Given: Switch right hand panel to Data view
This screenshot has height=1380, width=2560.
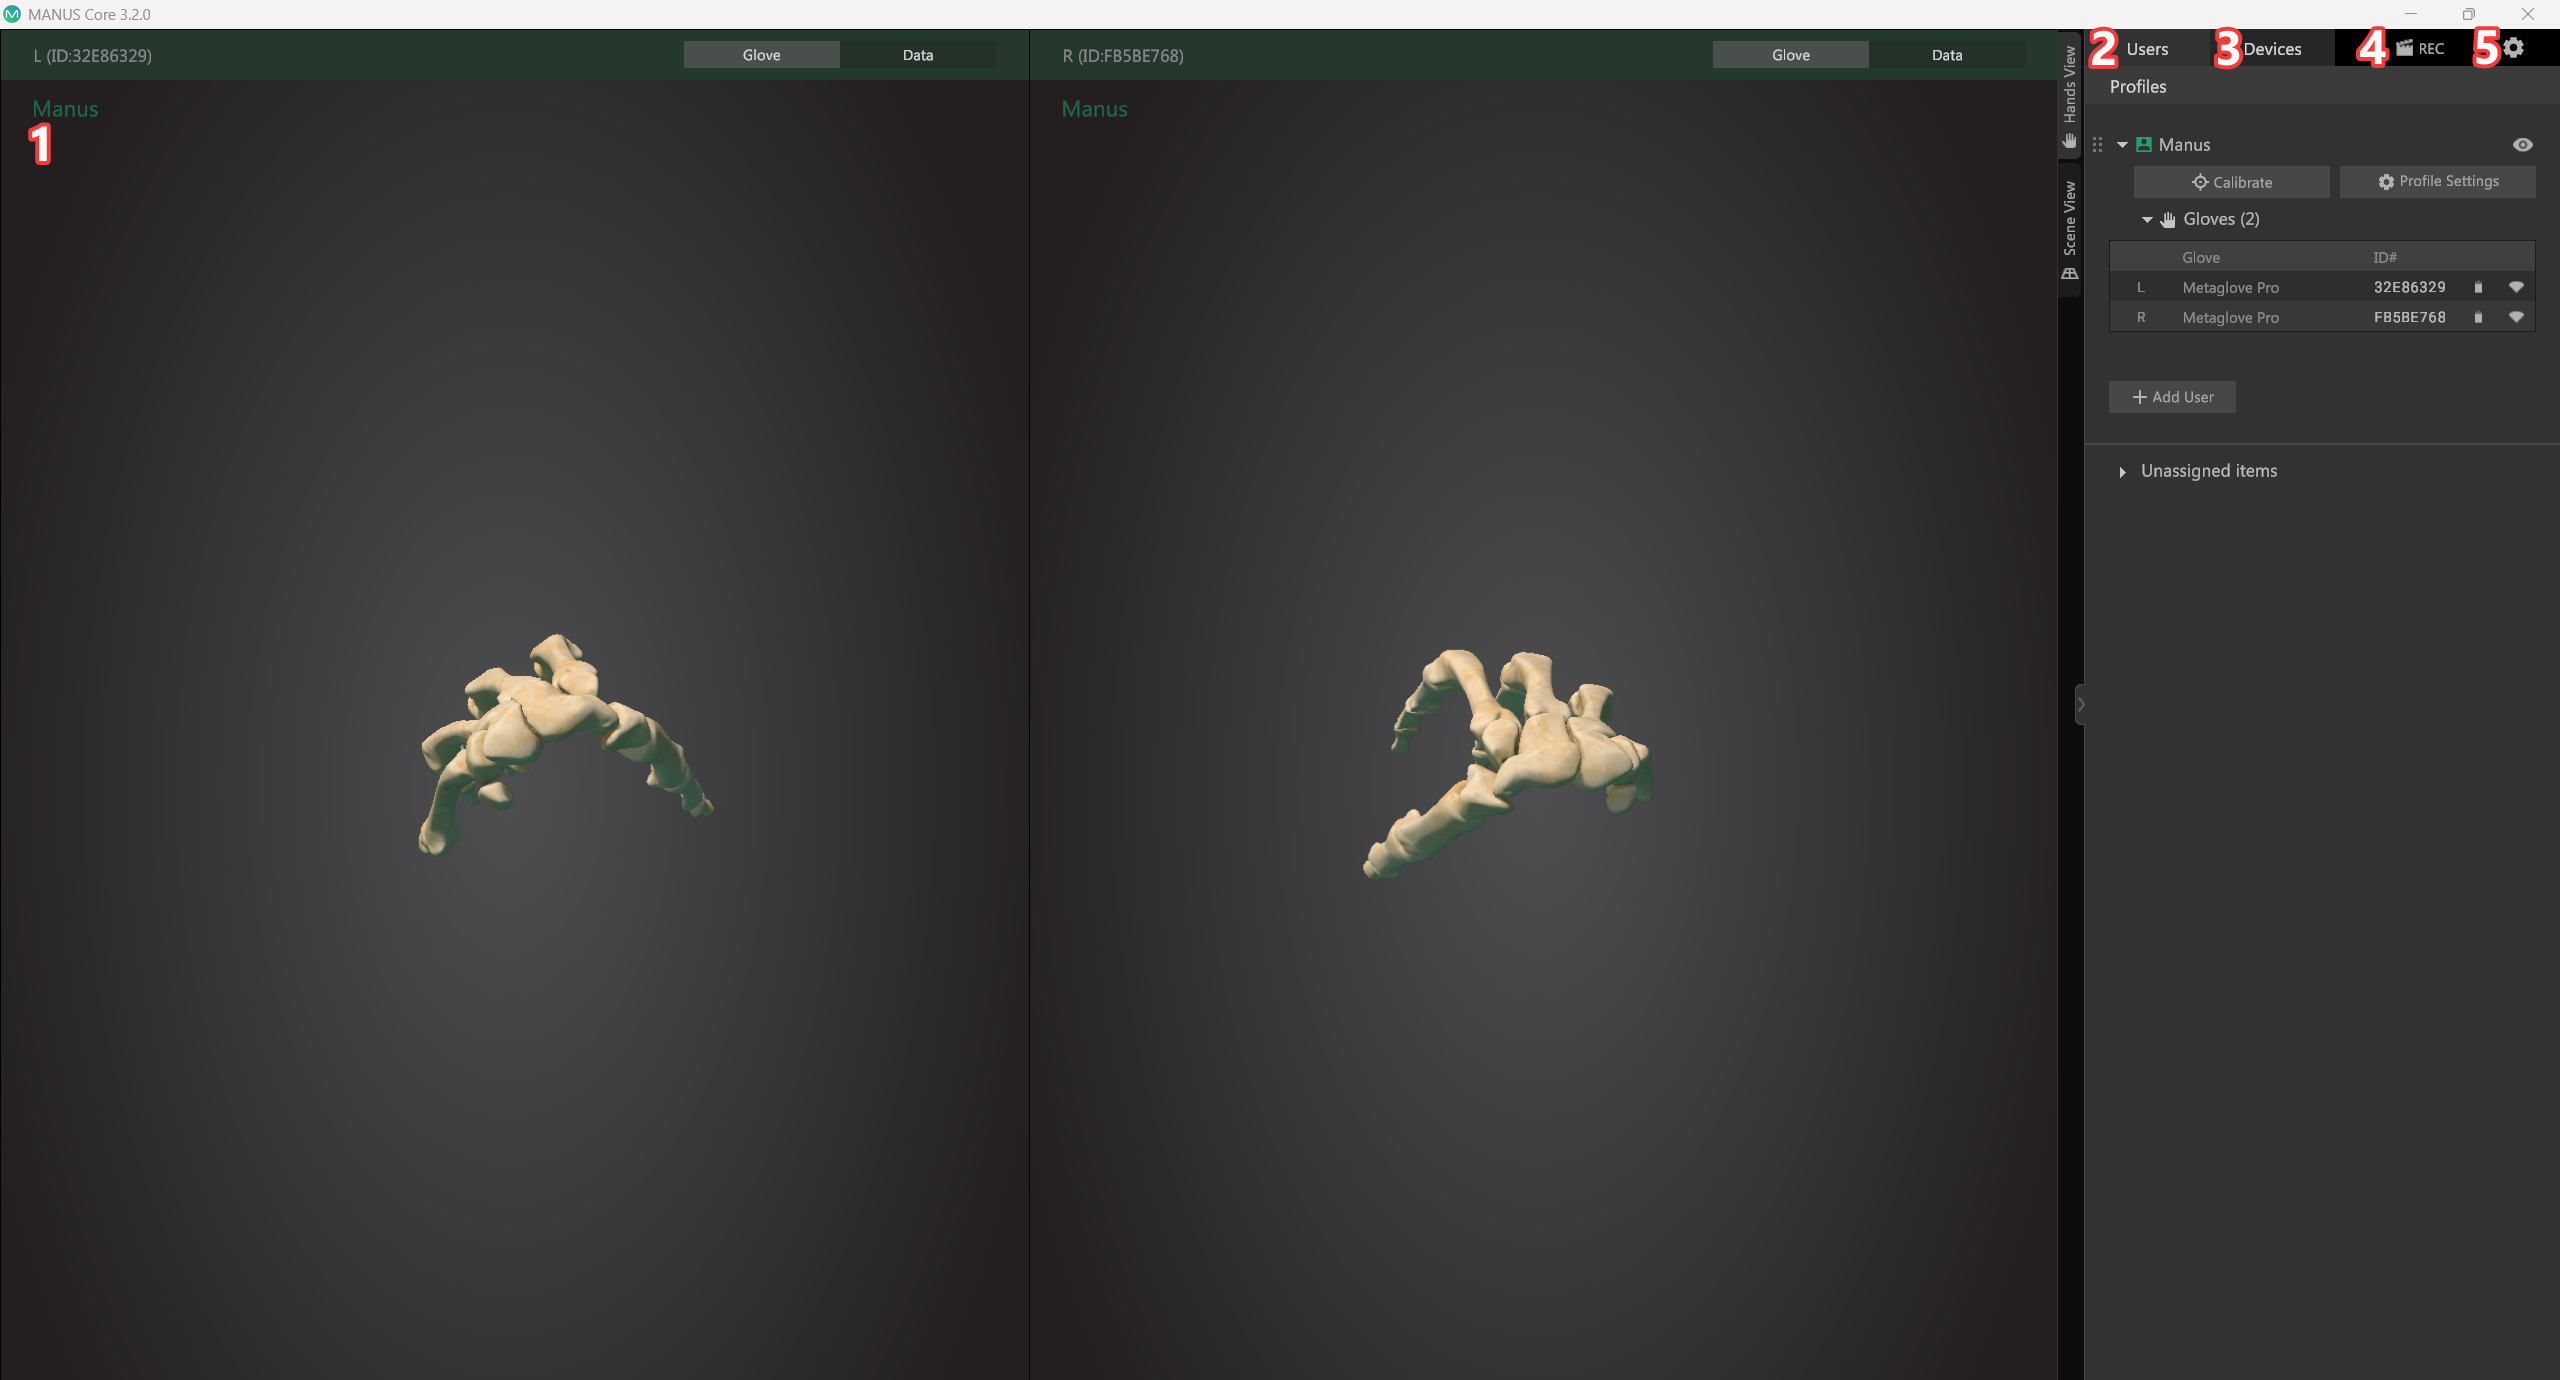Looking at the screenshot, I should [x=1947, y=55].
